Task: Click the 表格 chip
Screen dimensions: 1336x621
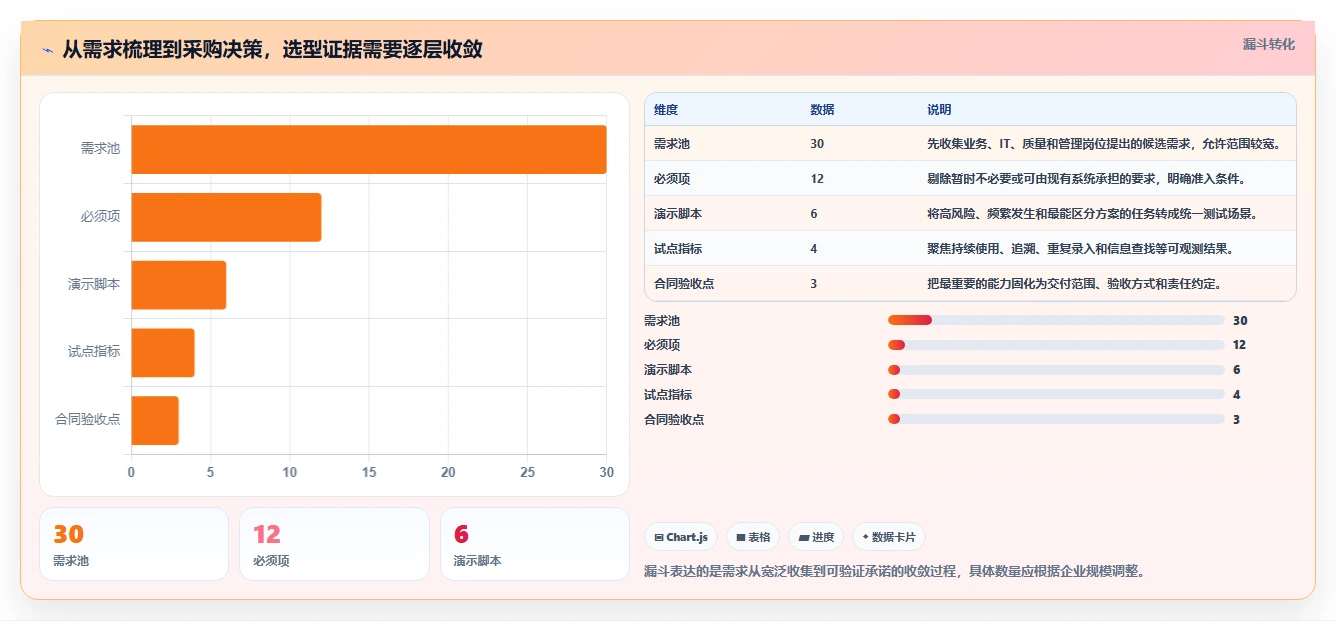Action: point(753,537)
